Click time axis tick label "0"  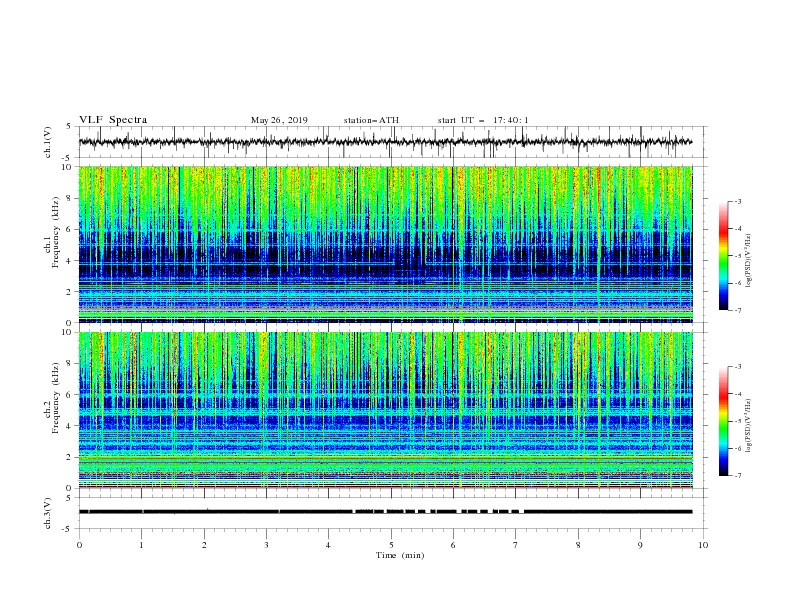[x=79, y=545]
